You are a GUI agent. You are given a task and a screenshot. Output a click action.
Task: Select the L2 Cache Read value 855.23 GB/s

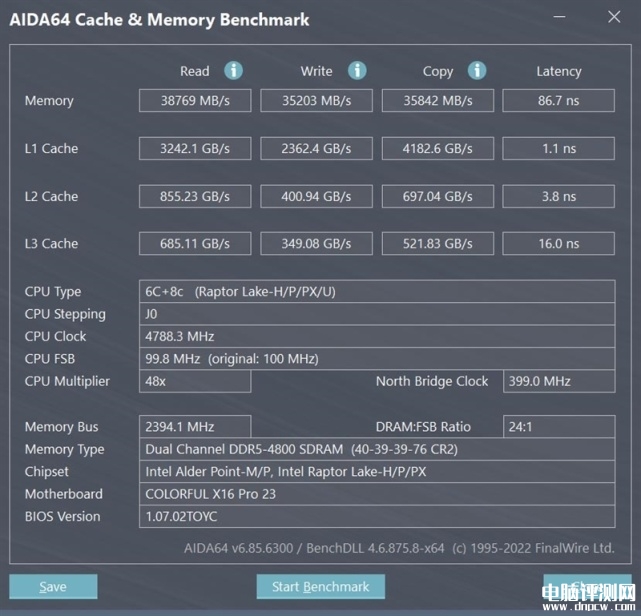(x=195, y=196)
